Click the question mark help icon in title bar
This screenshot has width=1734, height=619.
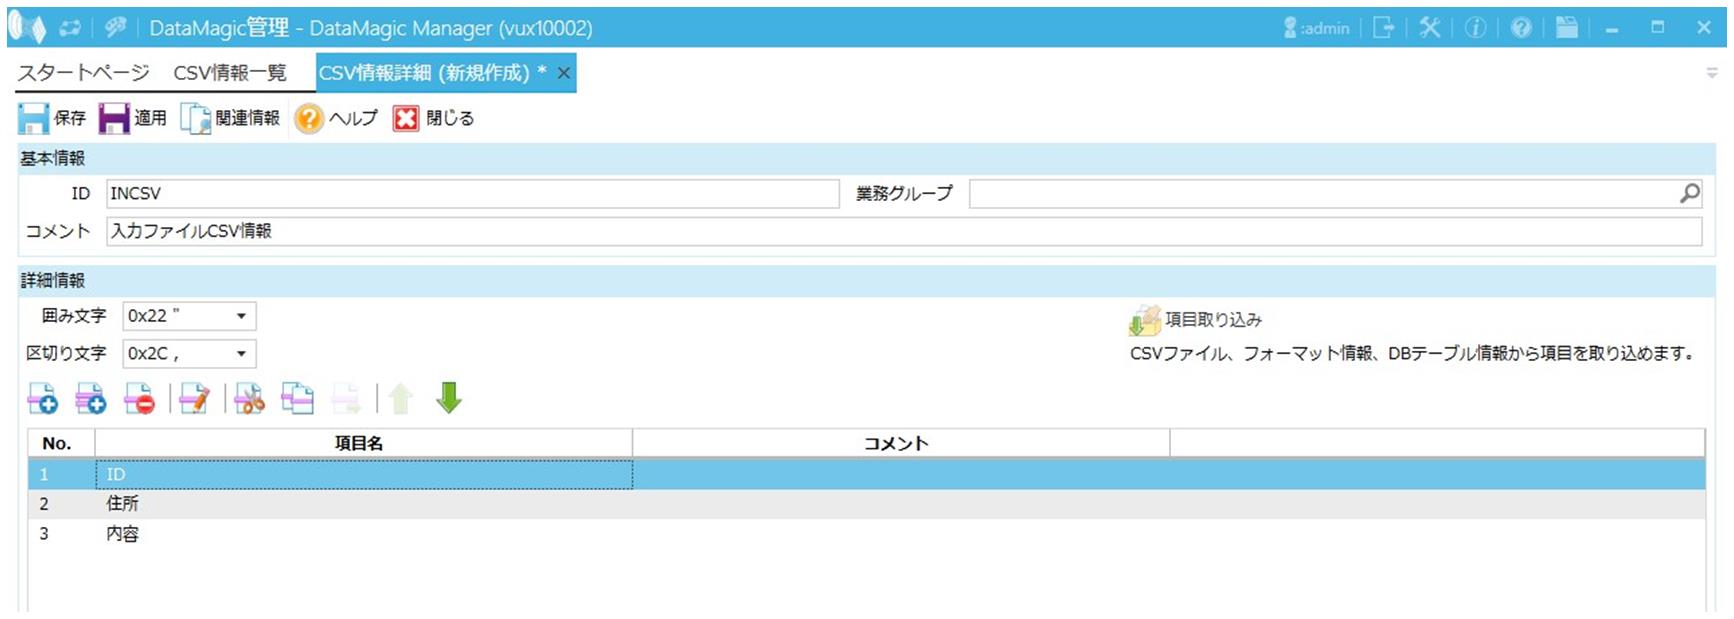pos(1521,28)
